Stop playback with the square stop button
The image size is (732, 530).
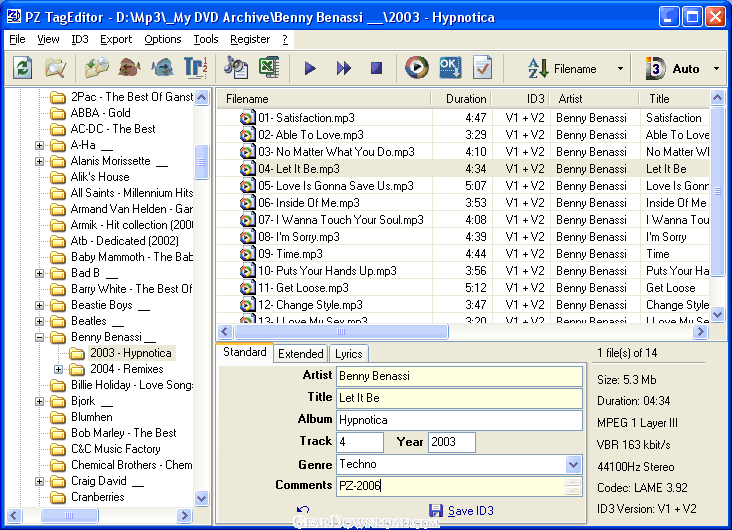click(376, 69)
